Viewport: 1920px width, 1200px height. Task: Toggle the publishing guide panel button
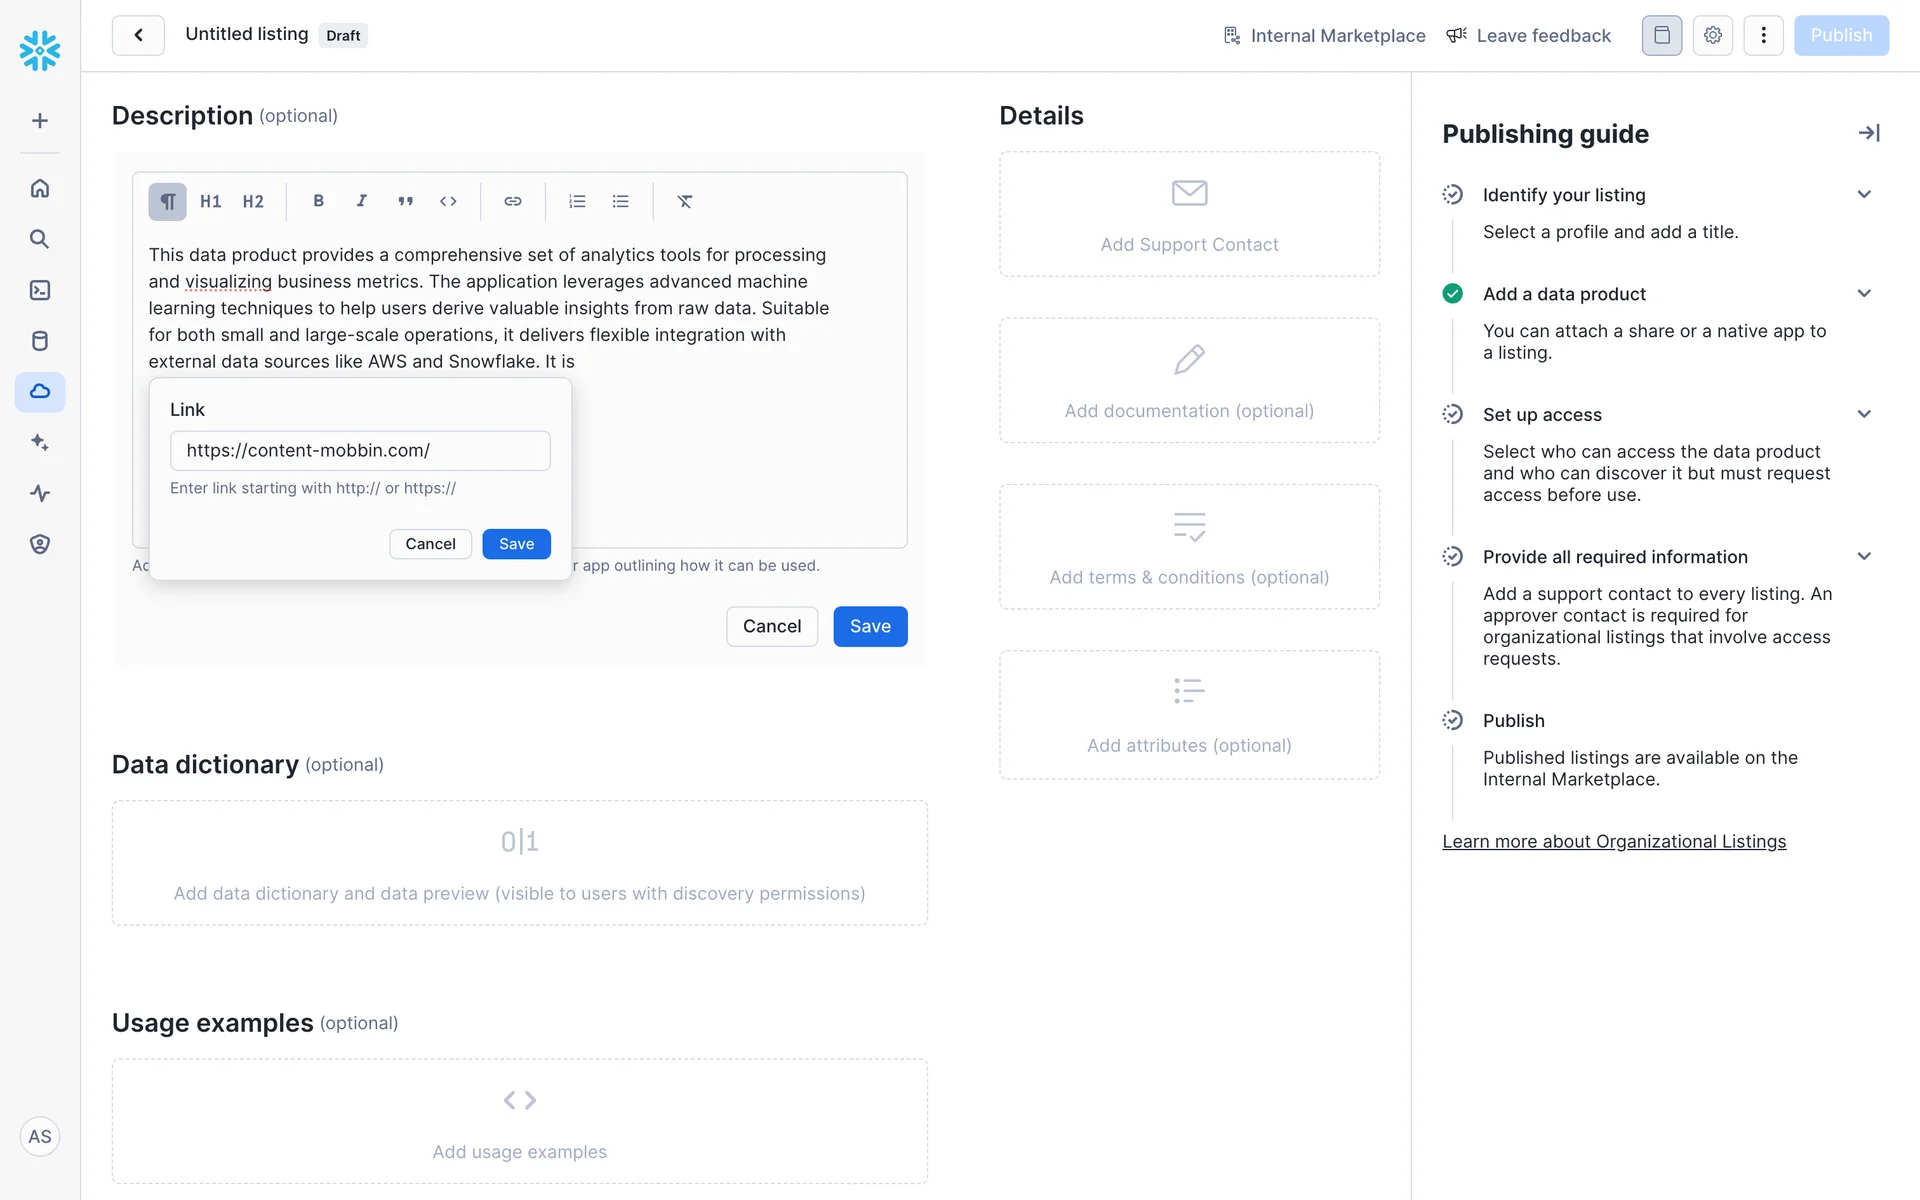[x=1661, y=35]
